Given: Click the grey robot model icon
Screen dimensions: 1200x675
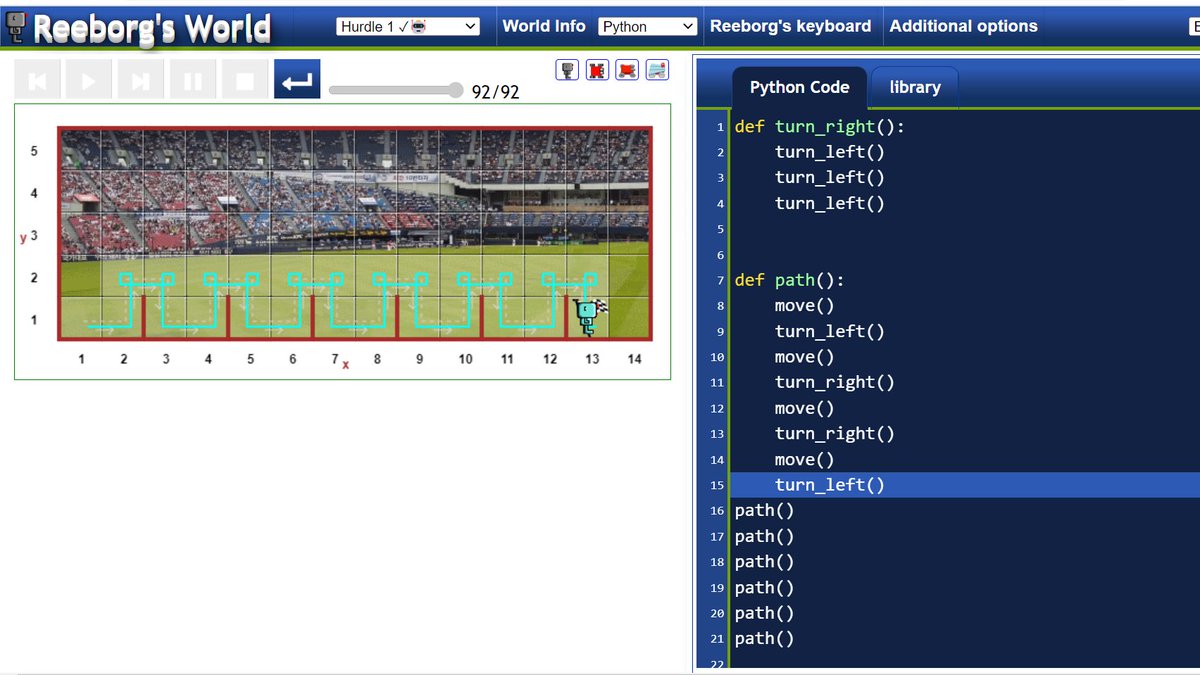Looking at the screenshot, I should (x=568, y=70).
